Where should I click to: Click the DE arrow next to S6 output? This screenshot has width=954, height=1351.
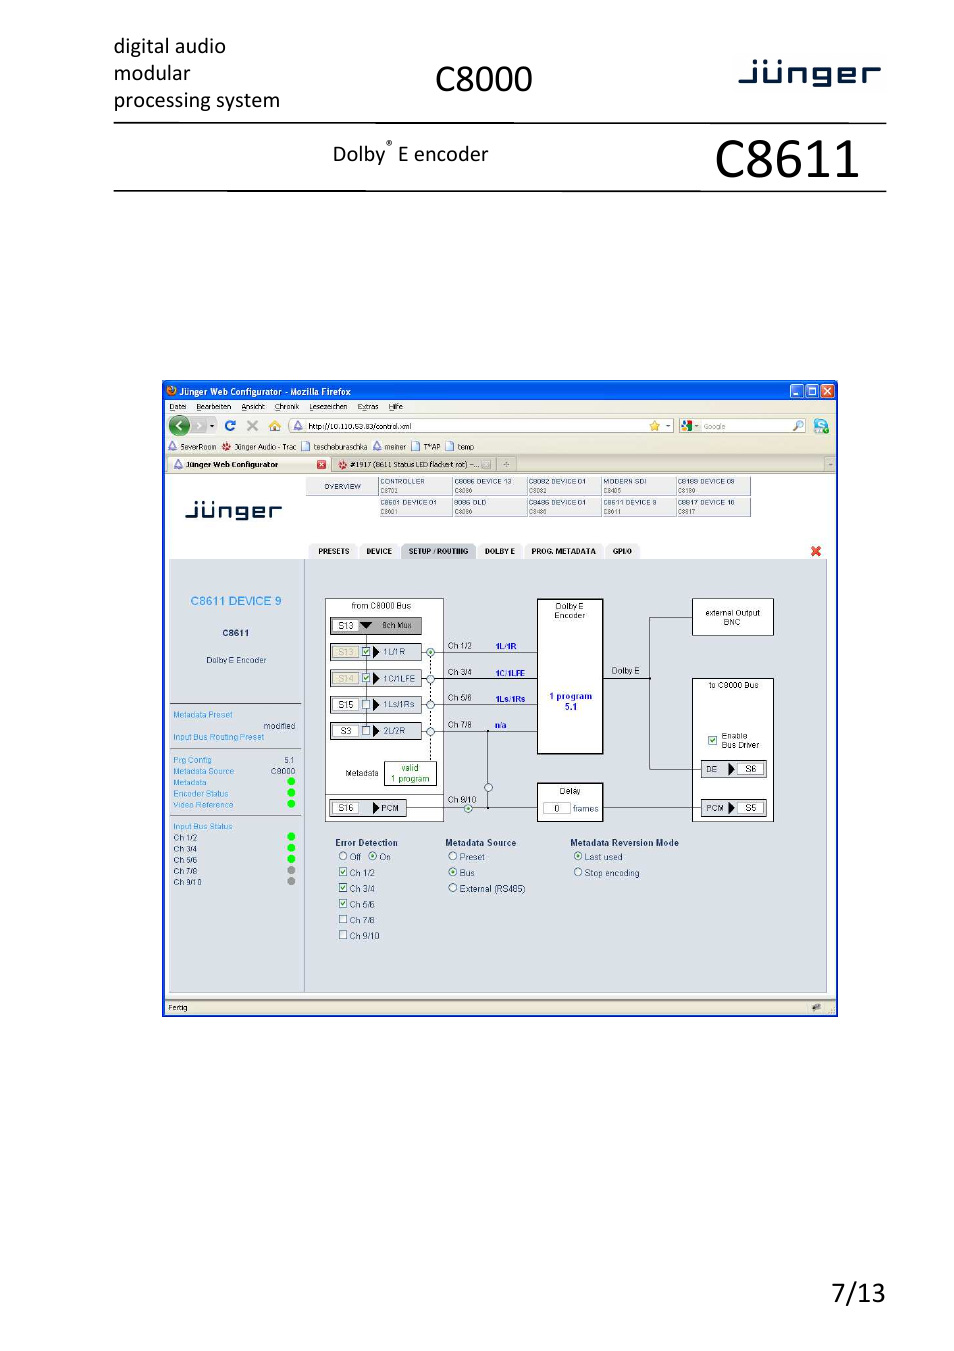pos(731,769)
